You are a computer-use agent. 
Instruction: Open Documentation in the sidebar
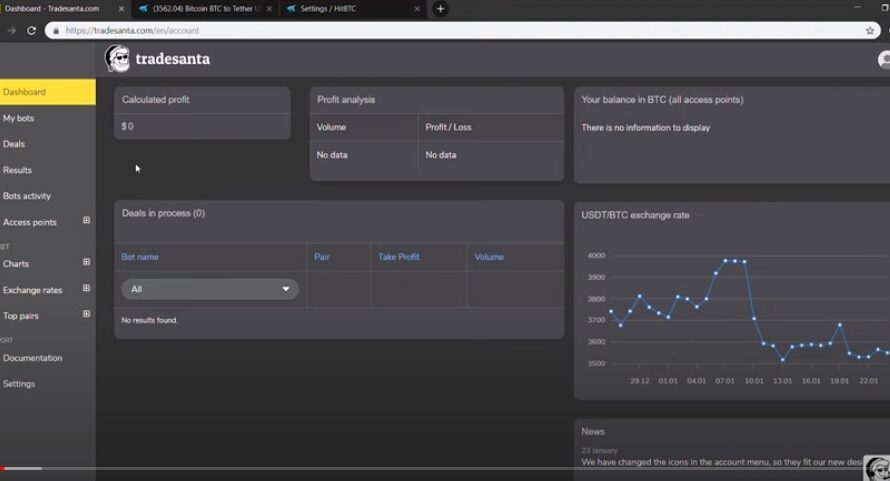point(32,358)
